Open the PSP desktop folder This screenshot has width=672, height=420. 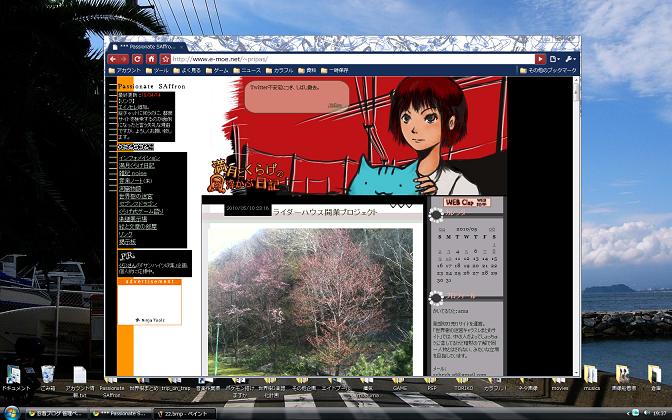tap(431, 385)
